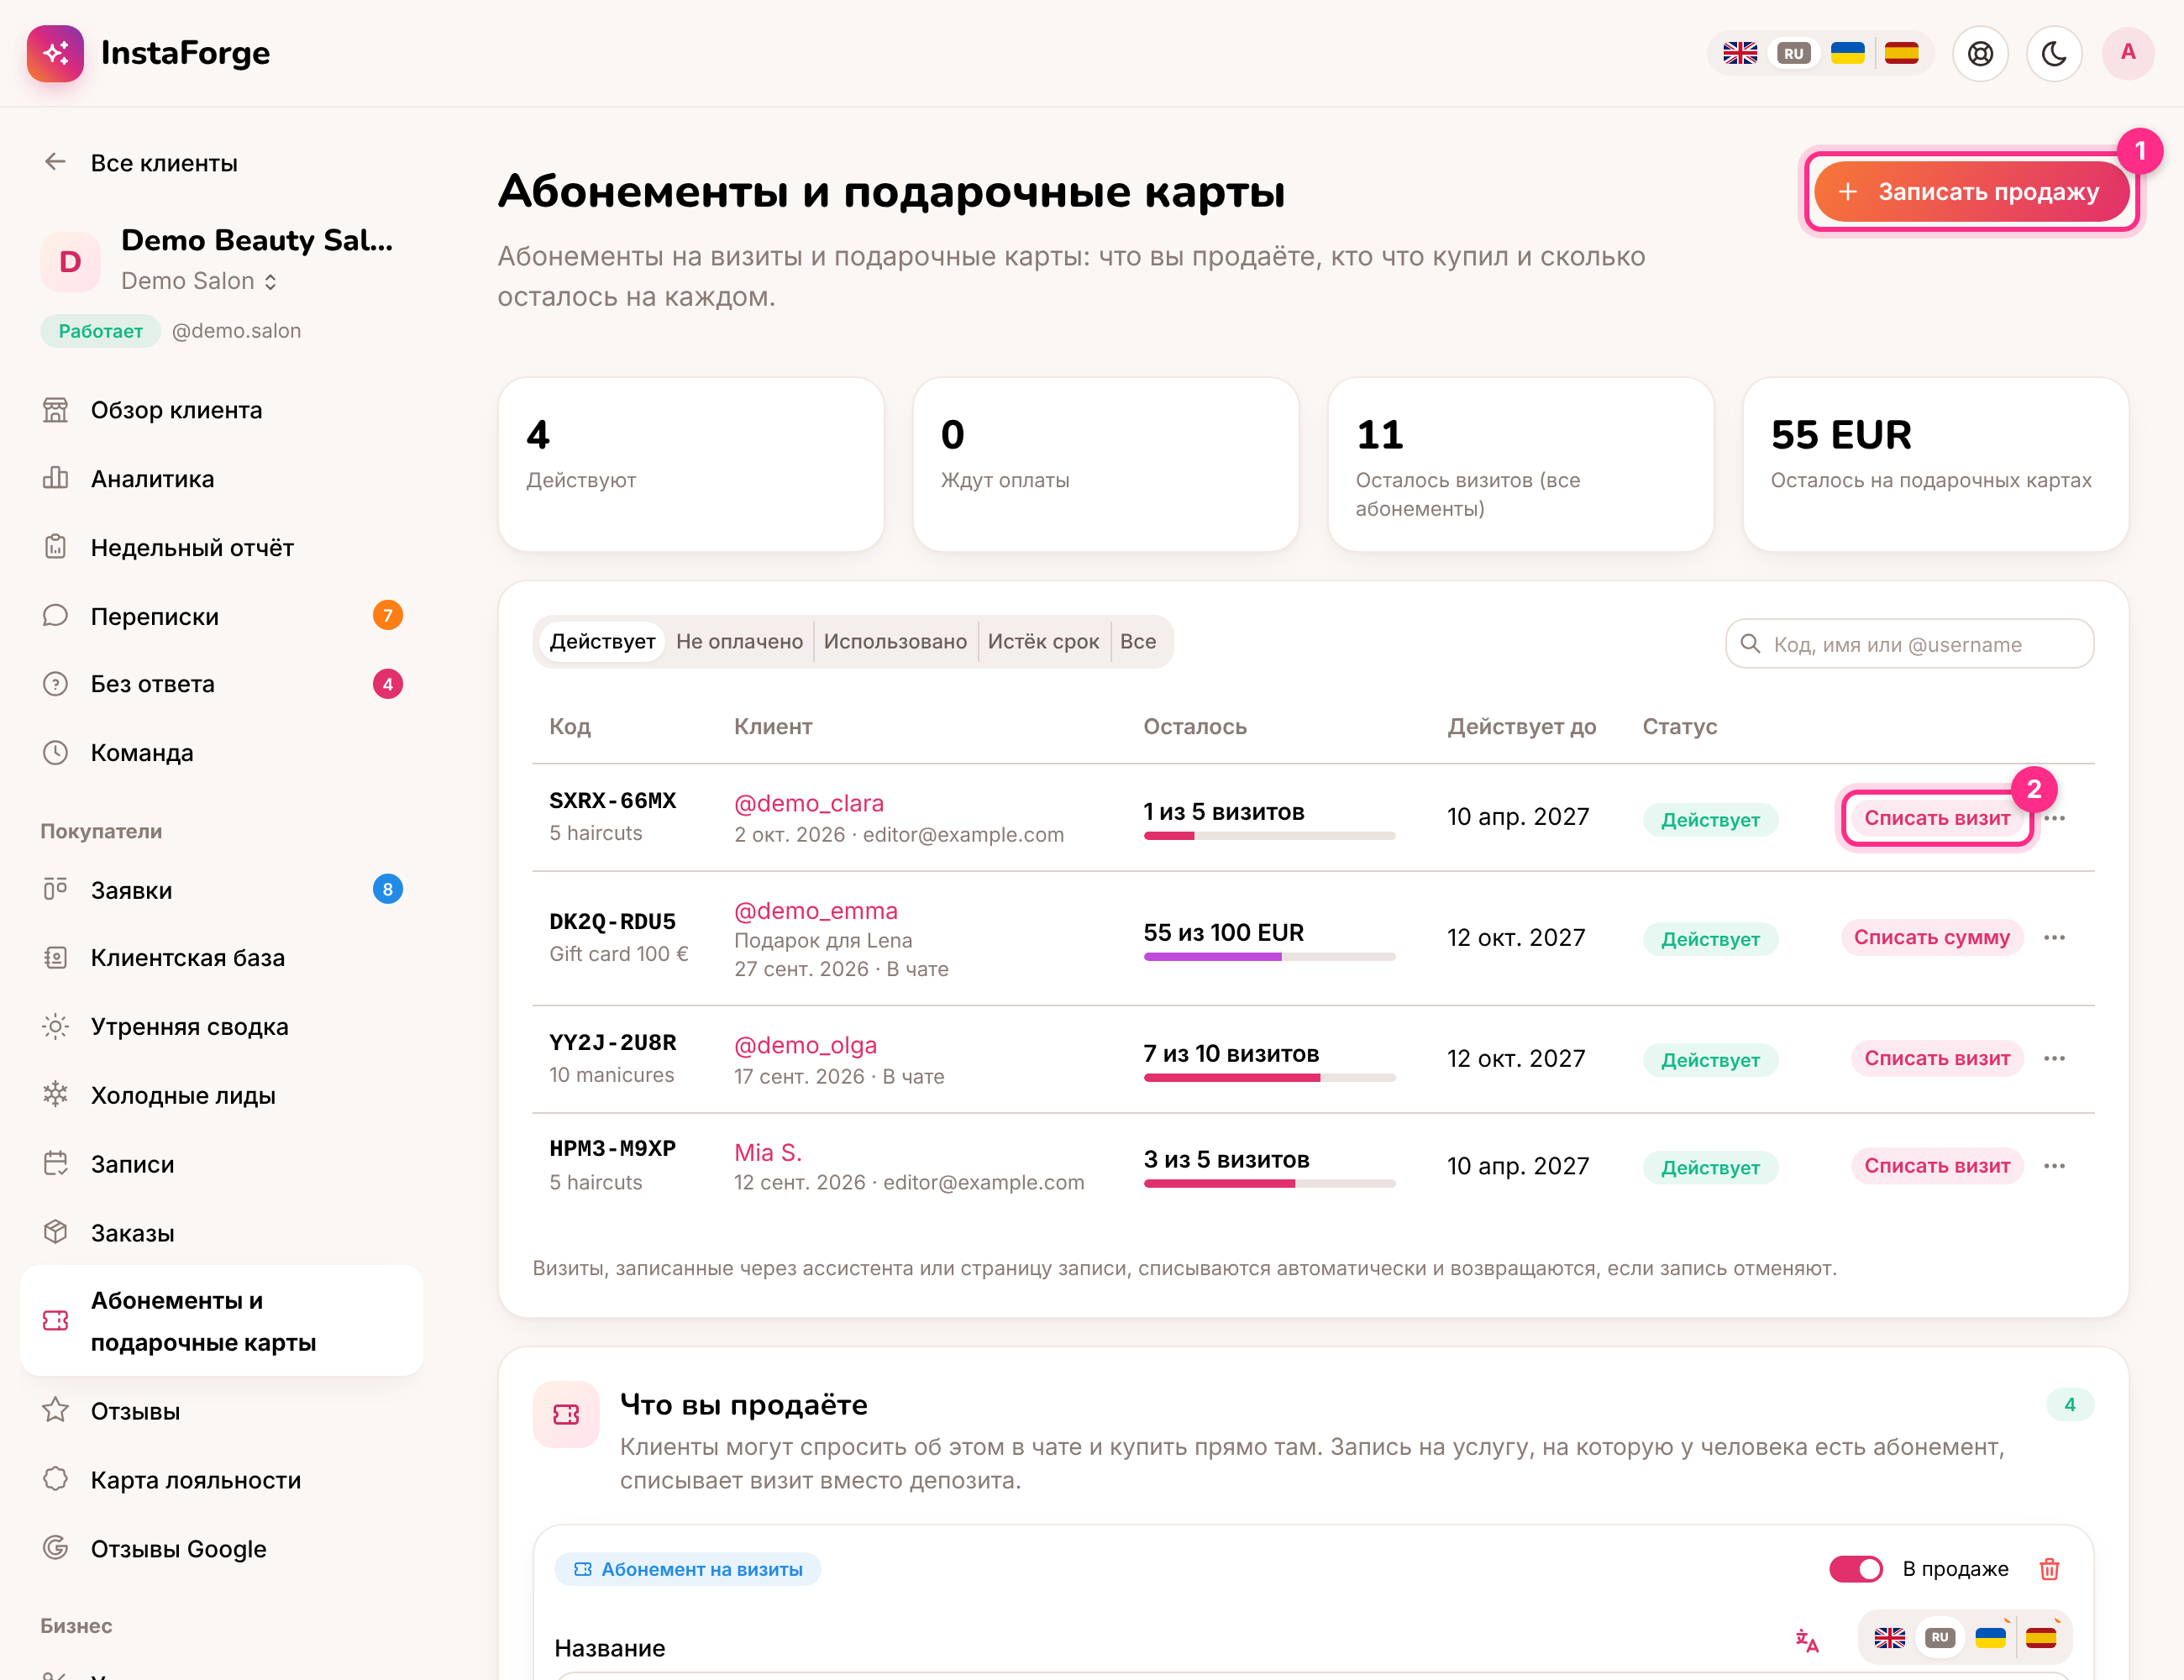Click the Заявки sidebar icon
This screenshot has height=1680, width=2184.
coord(55,889)
